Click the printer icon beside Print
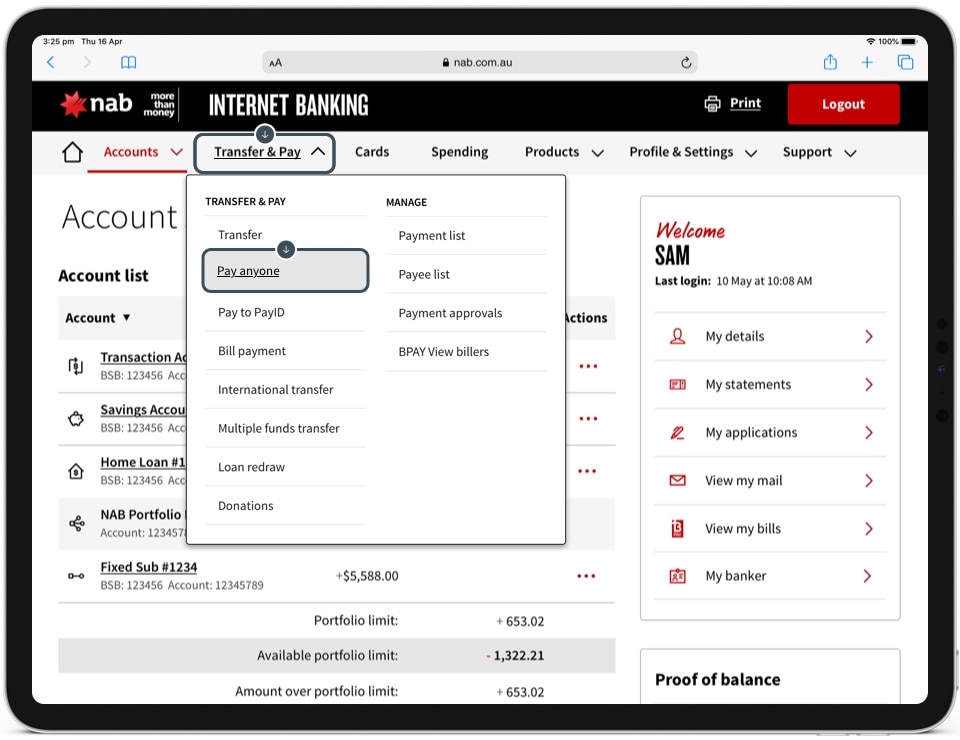The image size is (960, 740). click(x=712, y=103)
